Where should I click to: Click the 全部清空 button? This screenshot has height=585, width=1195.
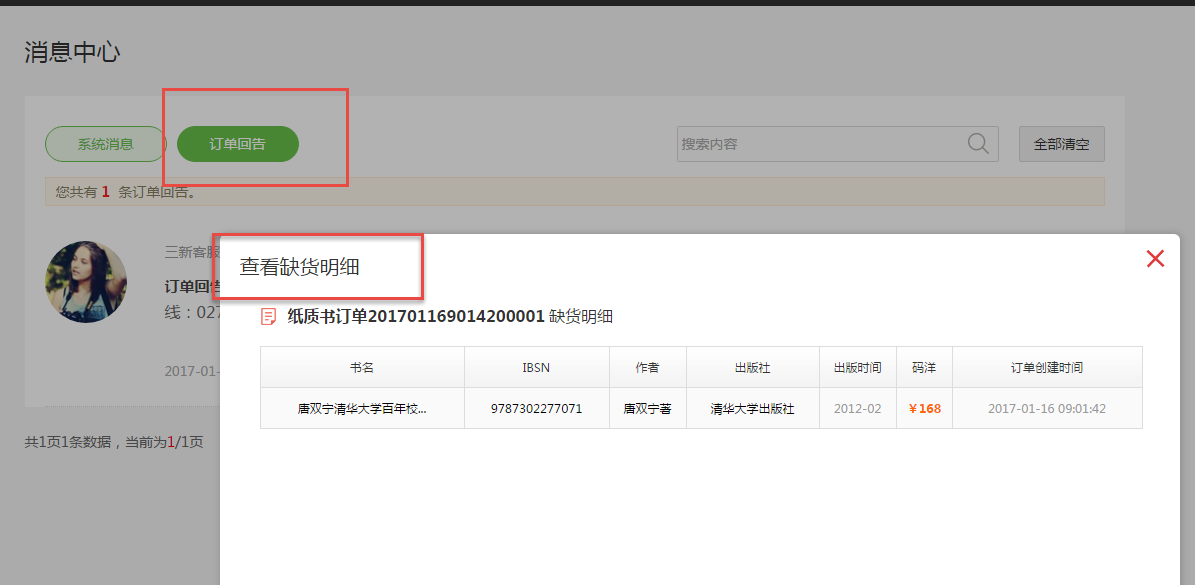pos(1062,144)
